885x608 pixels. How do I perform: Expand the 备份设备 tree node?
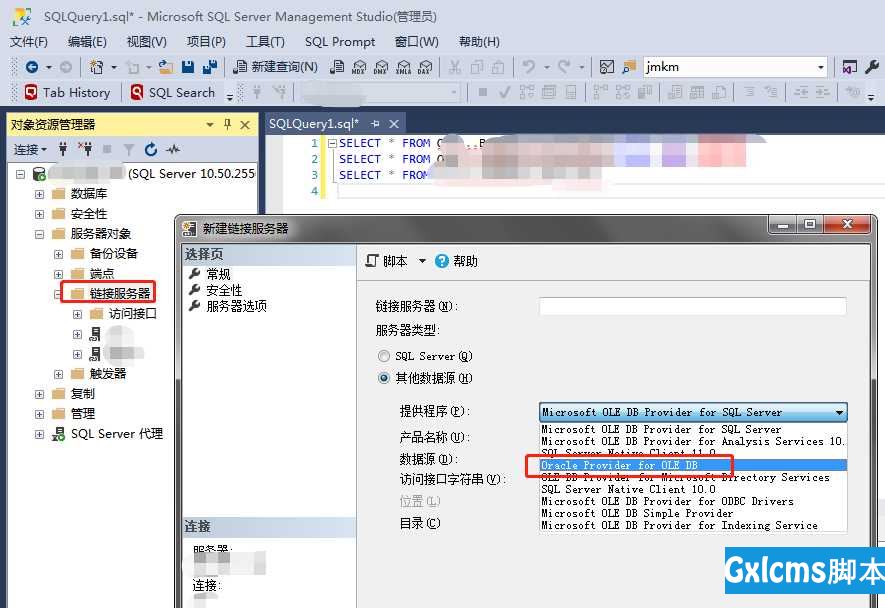pos(58,254)
